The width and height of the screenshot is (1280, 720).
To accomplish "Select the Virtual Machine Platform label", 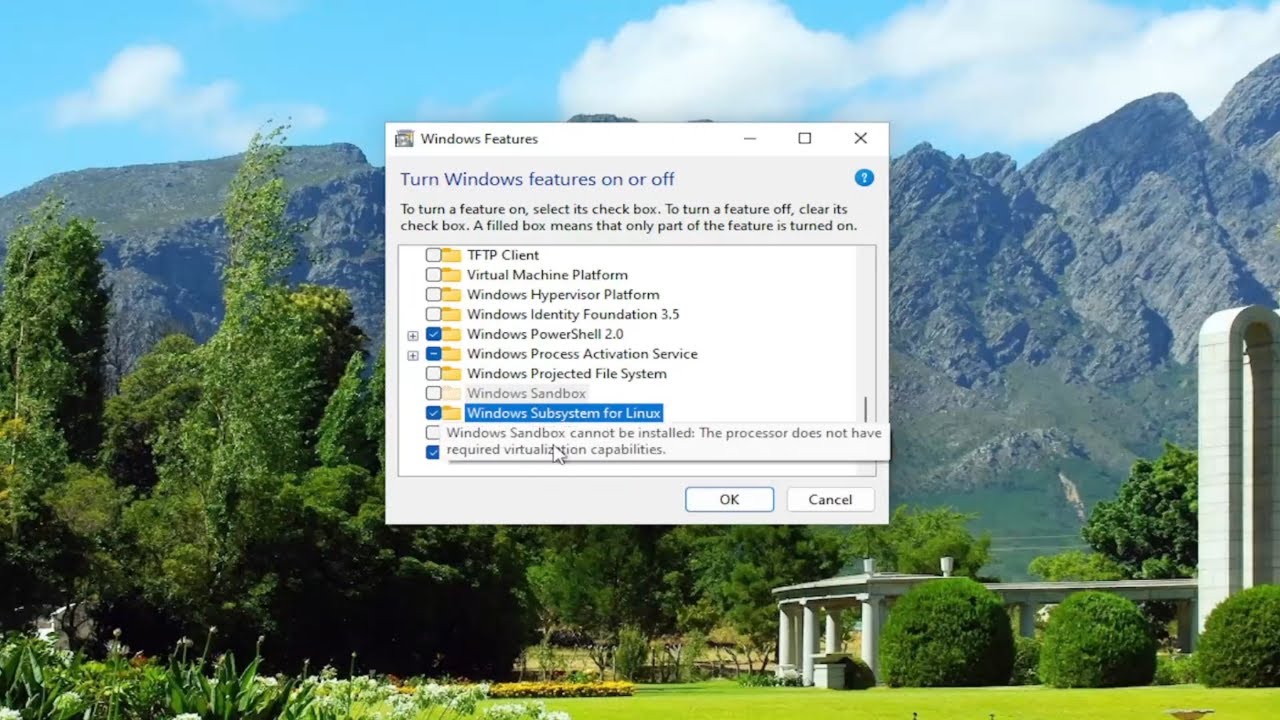I will [547, 275].
